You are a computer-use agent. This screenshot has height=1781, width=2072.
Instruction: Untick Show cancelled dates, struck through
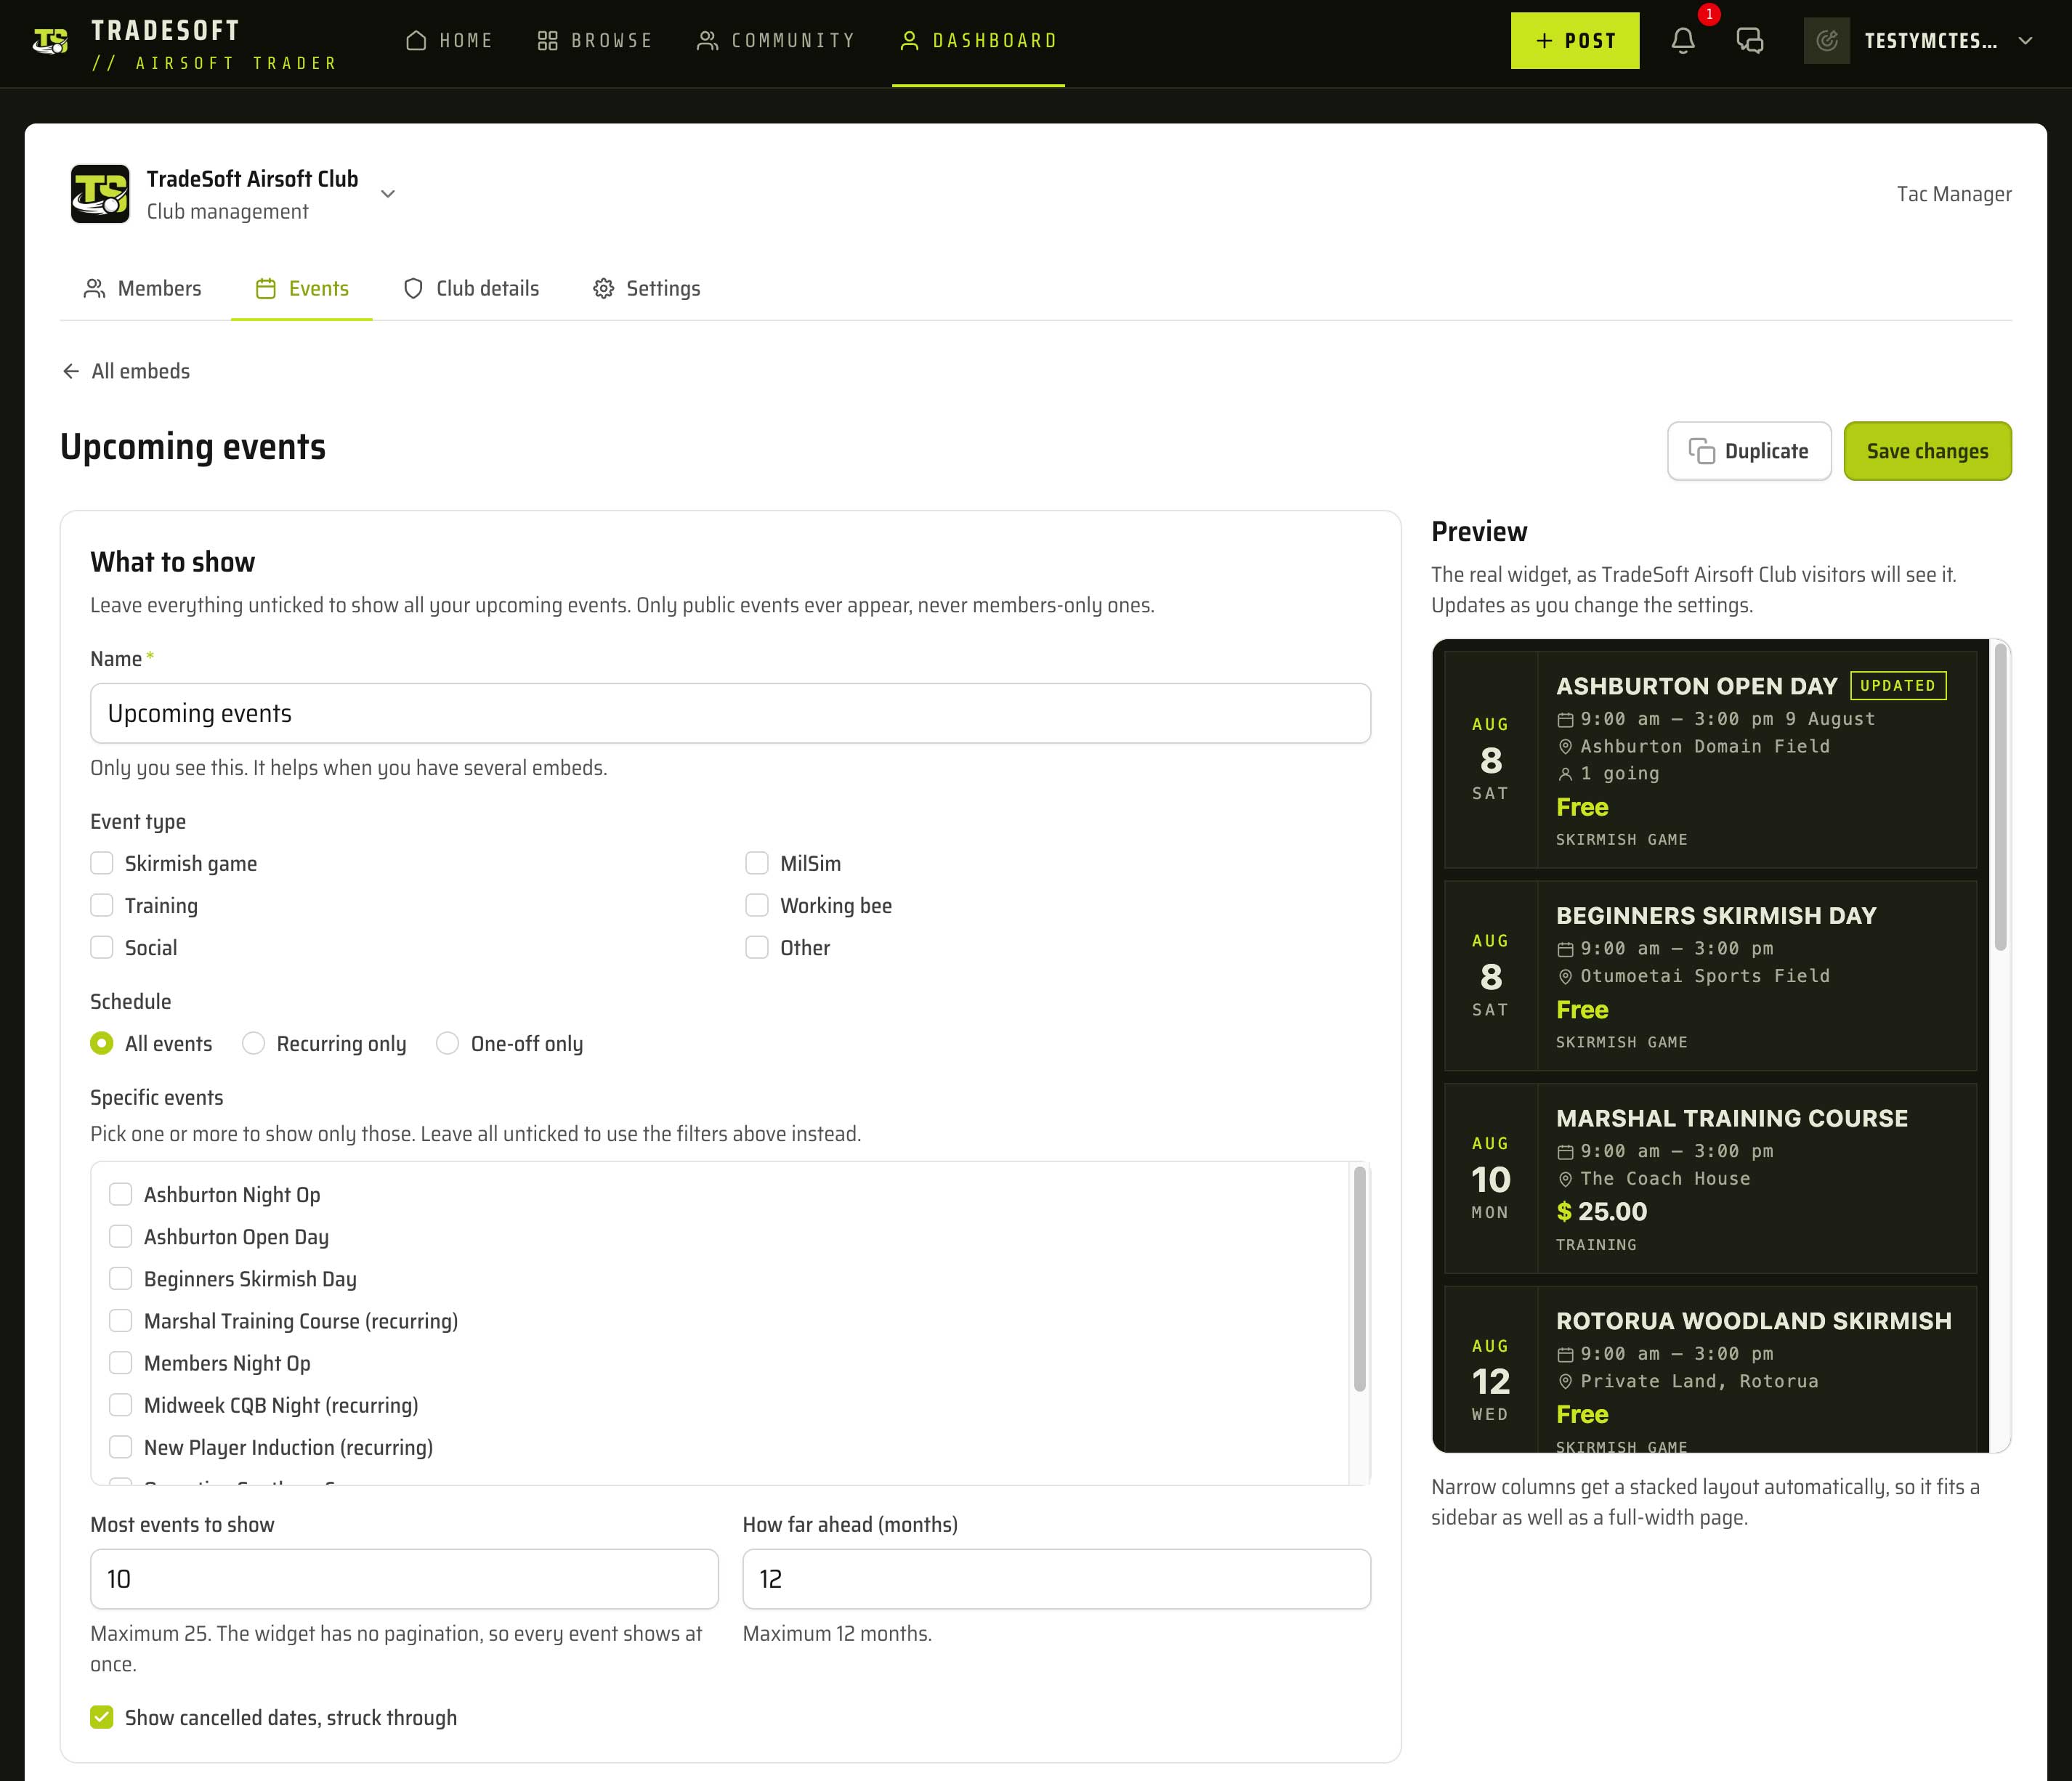tap(102, 1717)
